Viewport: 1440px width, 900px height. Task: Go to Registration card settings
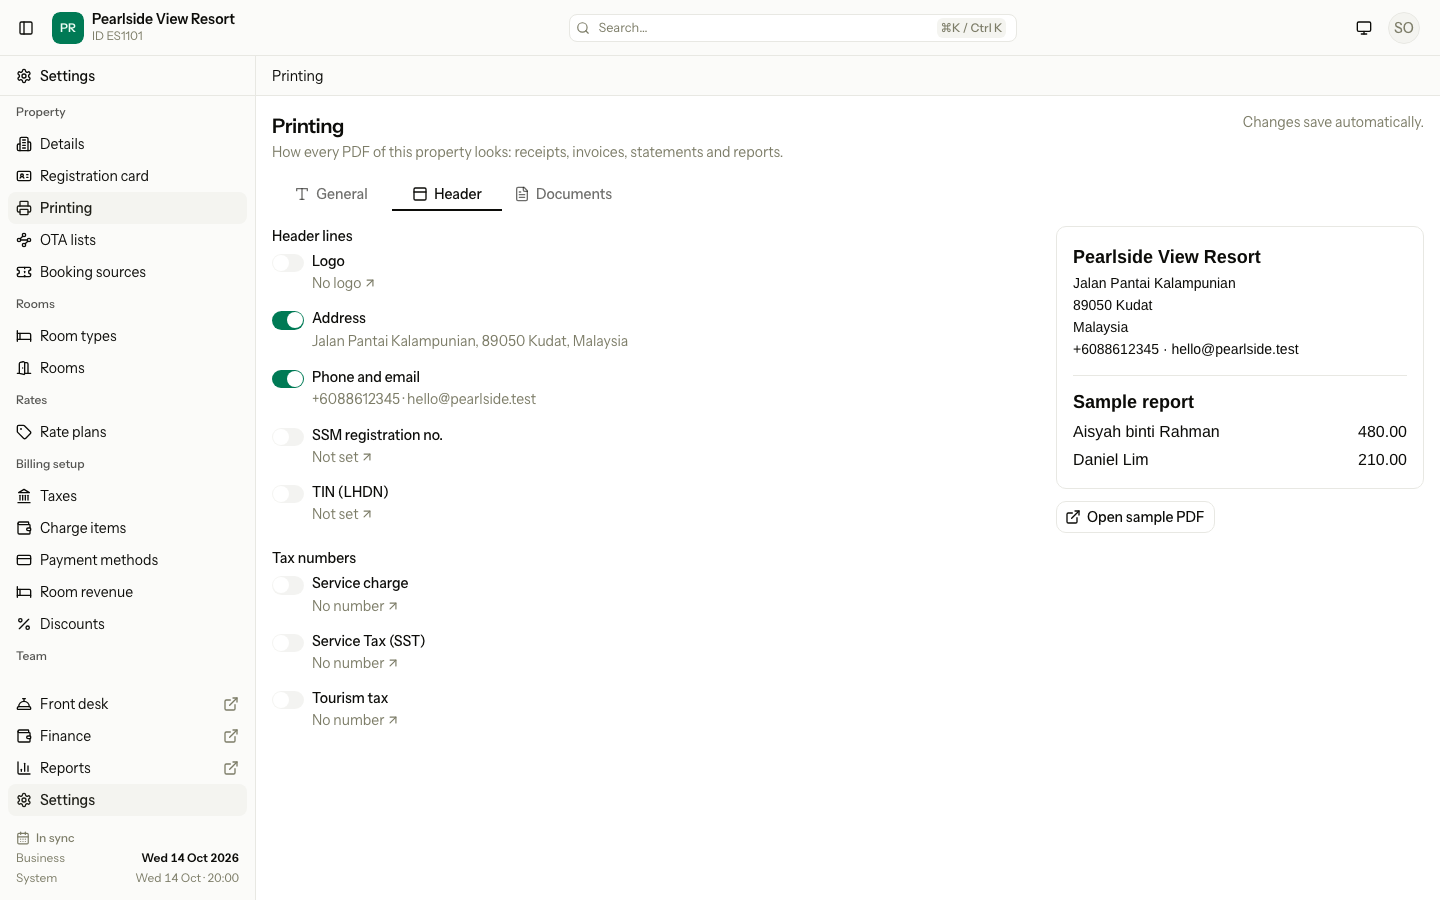click(127, 176)
